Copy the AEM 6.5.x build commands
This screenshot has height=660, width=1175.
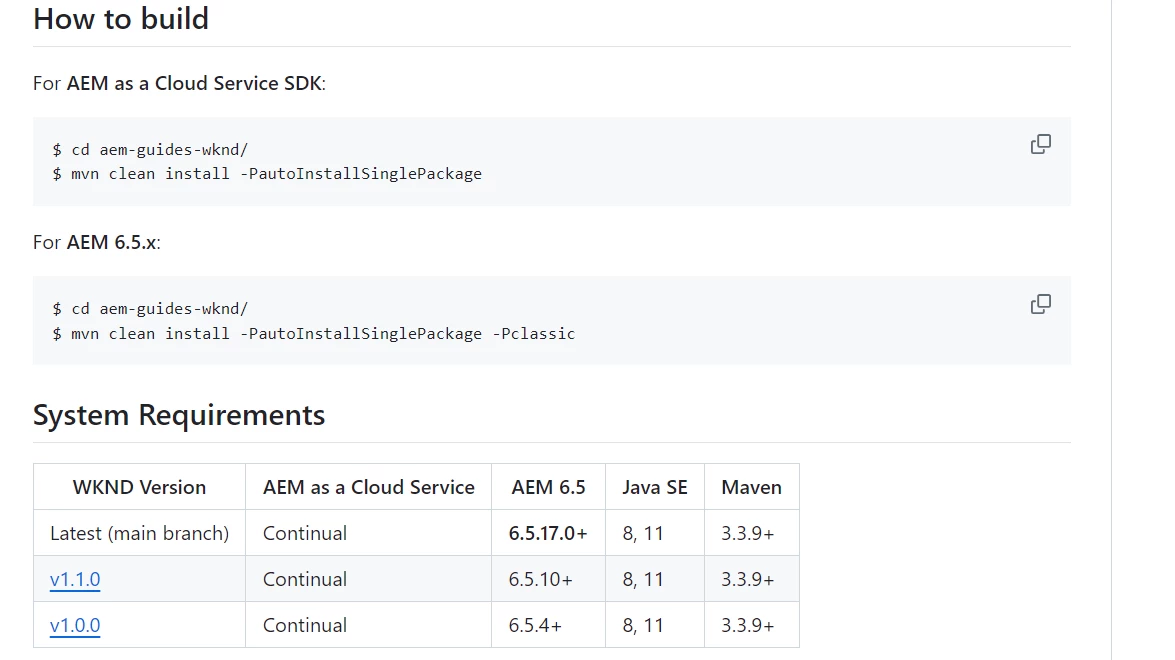click(x=1040, y=304)
